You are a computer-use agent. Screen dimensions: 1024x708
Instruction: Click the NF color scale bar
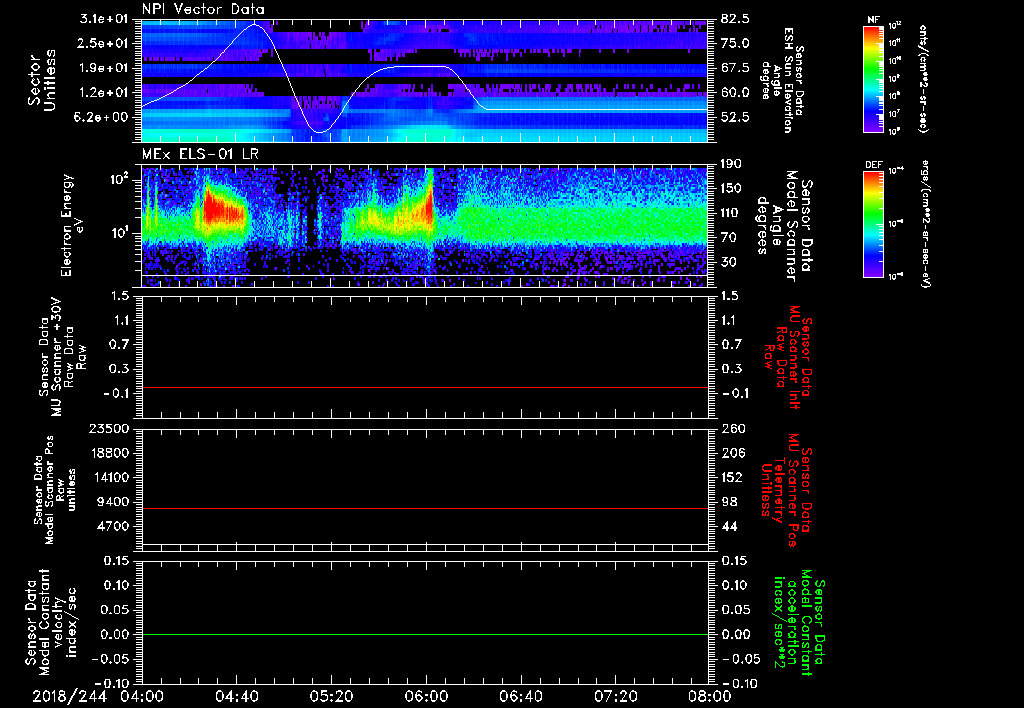[x=873, y=79]
